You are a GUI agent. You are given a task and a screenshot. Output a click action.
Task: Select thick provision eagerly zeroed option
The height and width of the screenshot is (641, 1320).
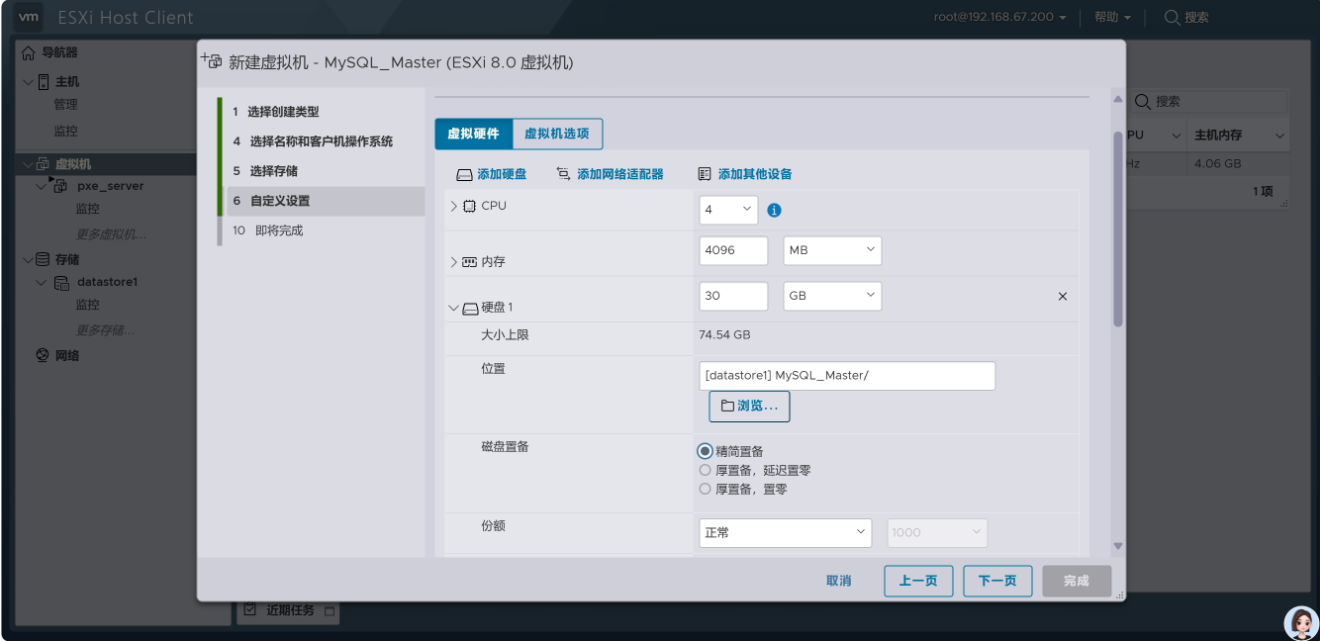tap(705, 489)
